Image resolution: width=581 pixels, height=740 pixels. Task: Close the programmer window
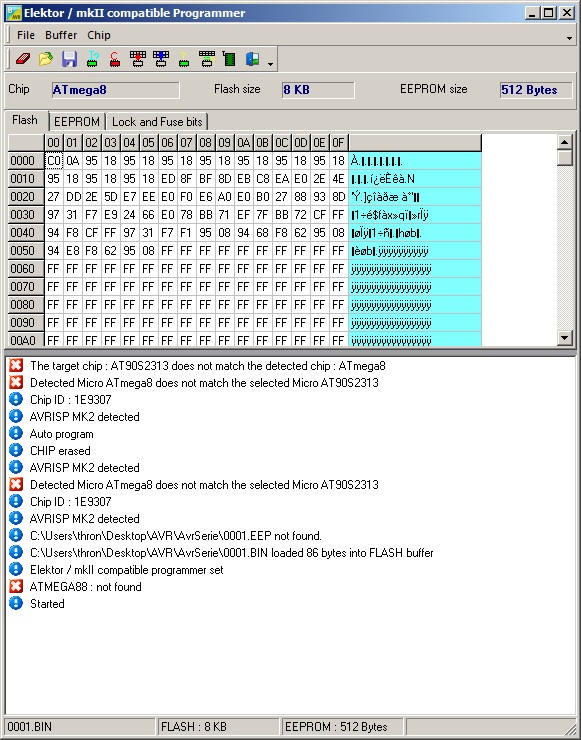[x=566, y=13]
